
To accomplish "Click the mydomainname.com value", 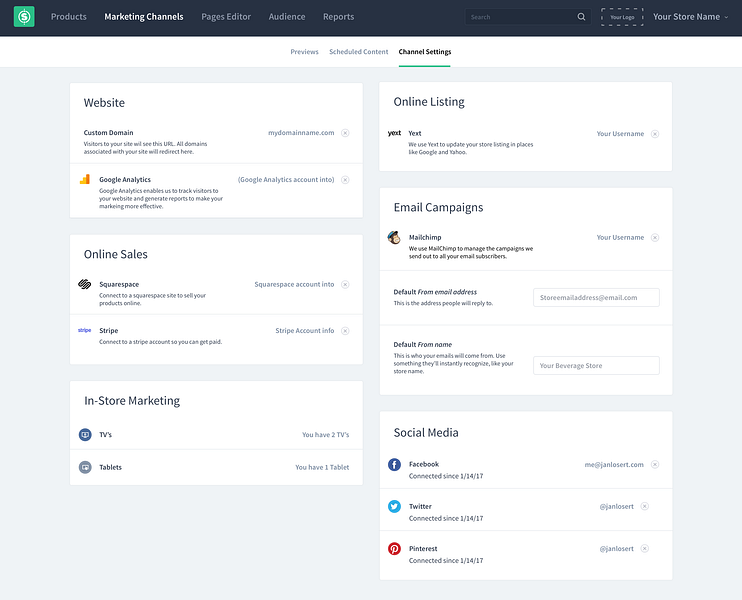I will 301,132.
